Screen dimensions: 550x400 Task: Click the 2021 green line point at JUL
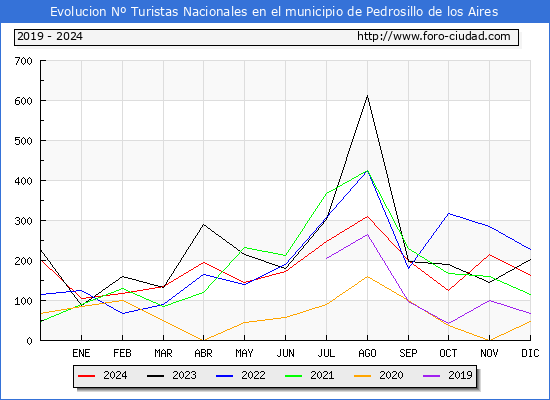click(x=327, y=193)
